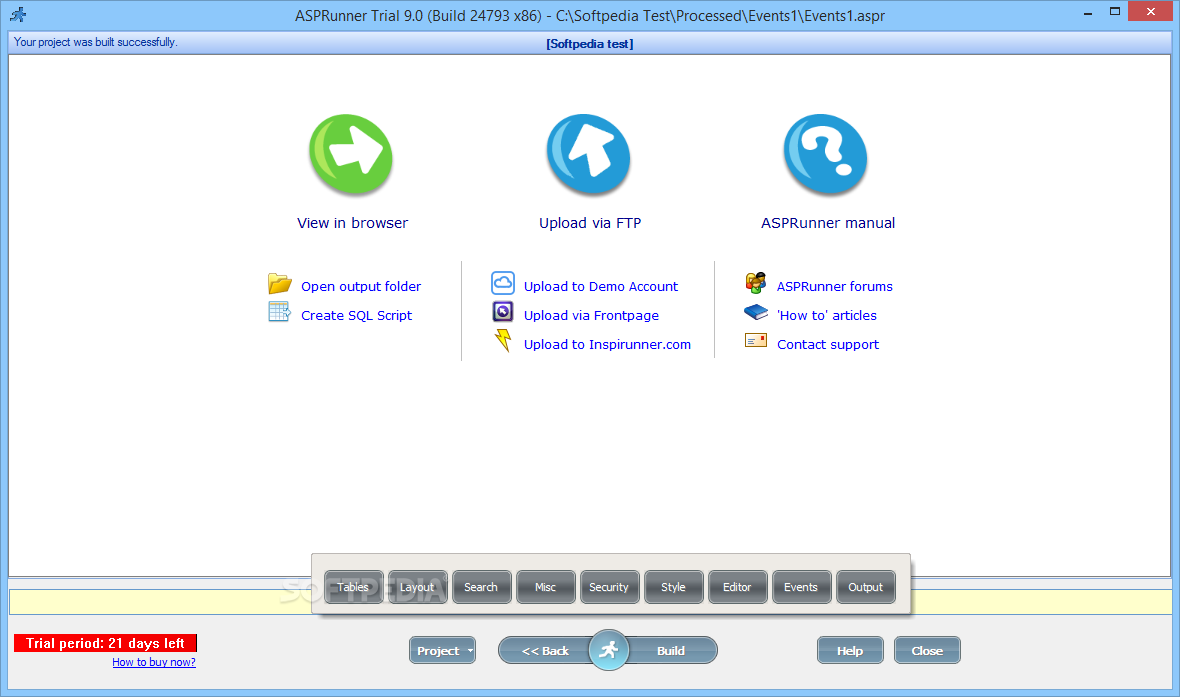Screen dimensions: 1180x697
Task: Click the << Back button
Action: tap(545, 650)
